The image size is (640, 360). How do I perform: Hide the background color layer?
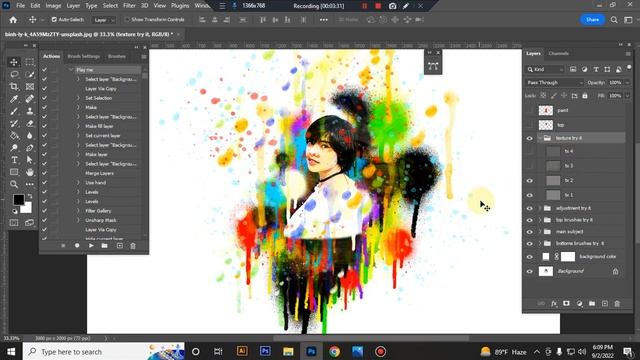point(529,257)
